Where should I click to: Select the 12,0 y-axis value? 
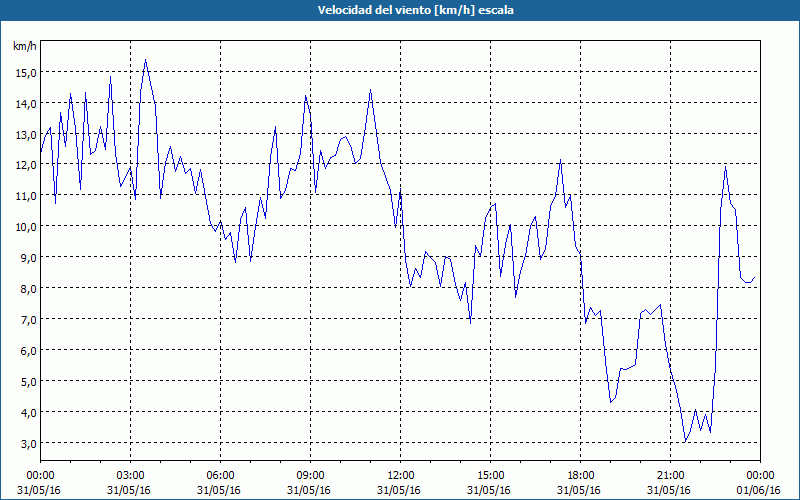(26, 165)
